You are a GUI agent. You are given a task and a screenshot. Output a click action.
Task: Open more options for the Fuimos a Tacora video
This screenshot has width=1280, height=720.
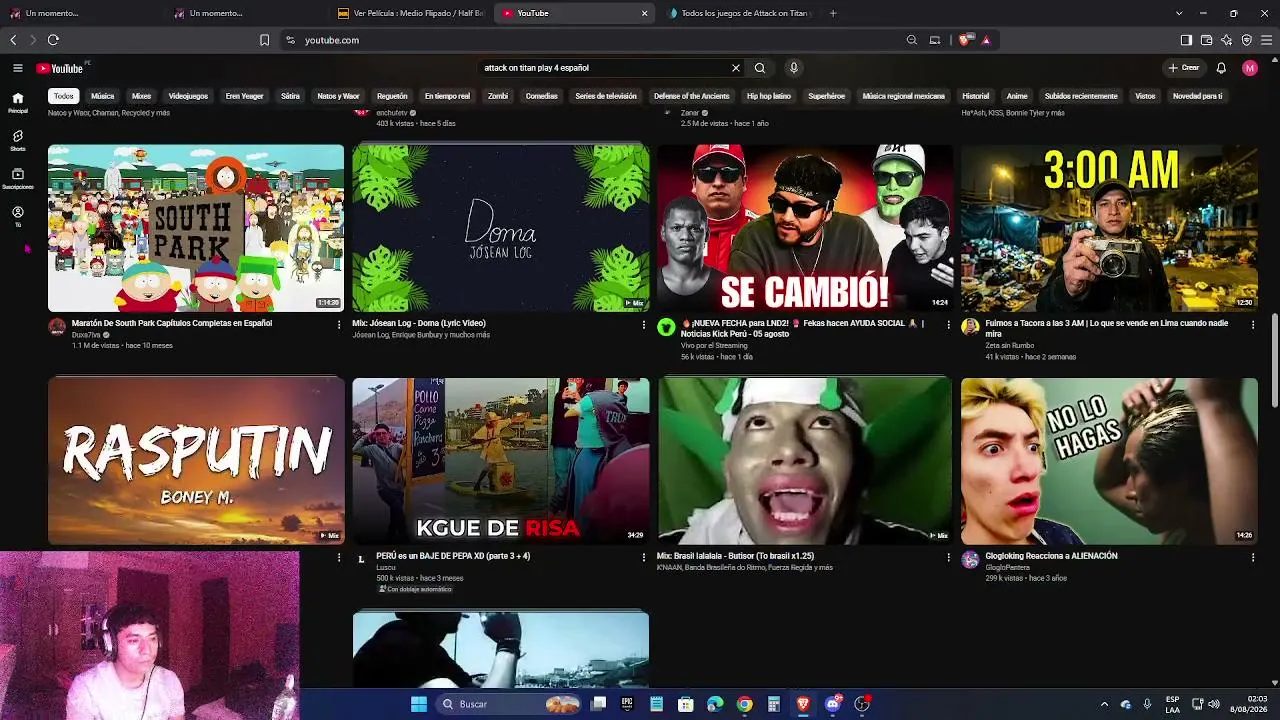pos(1253,324)
